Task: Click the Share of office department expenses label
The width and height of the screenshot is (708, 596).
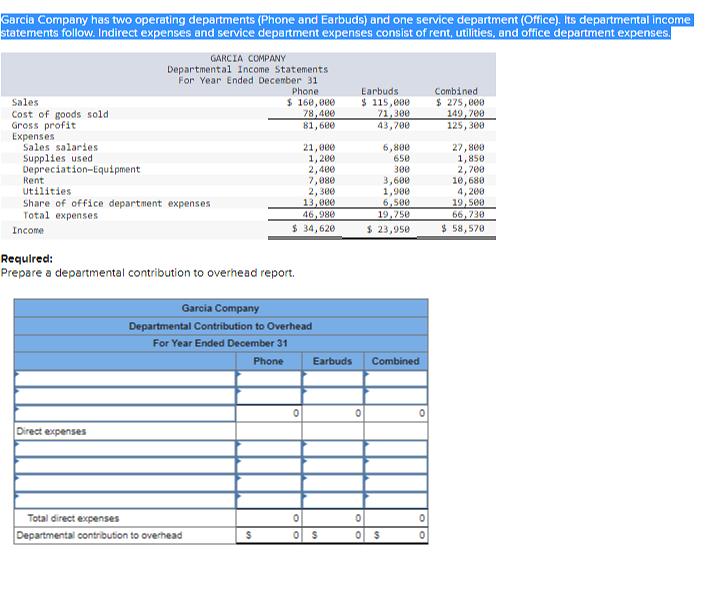Action: pyautogui.click(x=117, y=203)
